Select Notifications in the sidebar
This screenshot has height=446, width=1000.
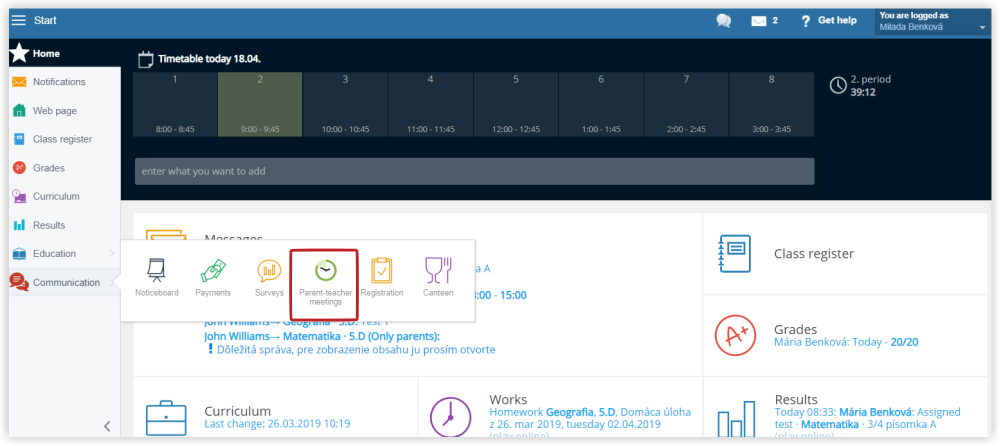(x=59, y=82)
